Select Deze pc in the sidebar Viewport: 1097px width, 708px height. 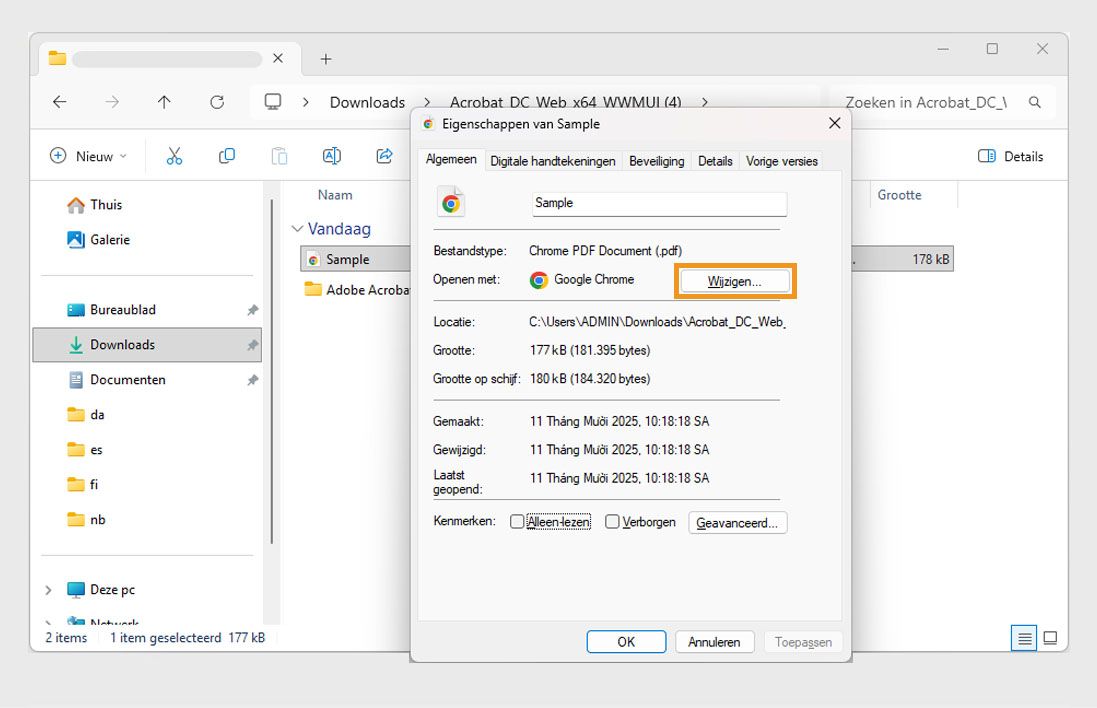click(x=112, y=590)
